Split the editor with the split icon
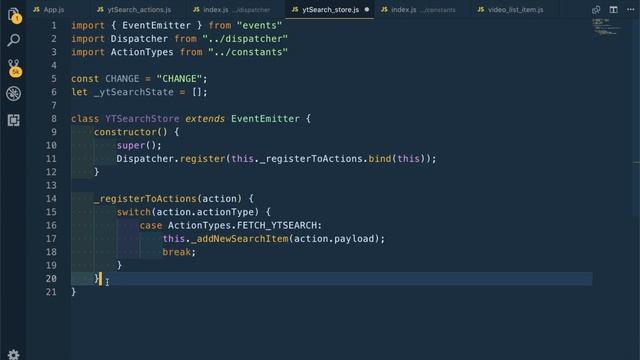 point(613,9)
